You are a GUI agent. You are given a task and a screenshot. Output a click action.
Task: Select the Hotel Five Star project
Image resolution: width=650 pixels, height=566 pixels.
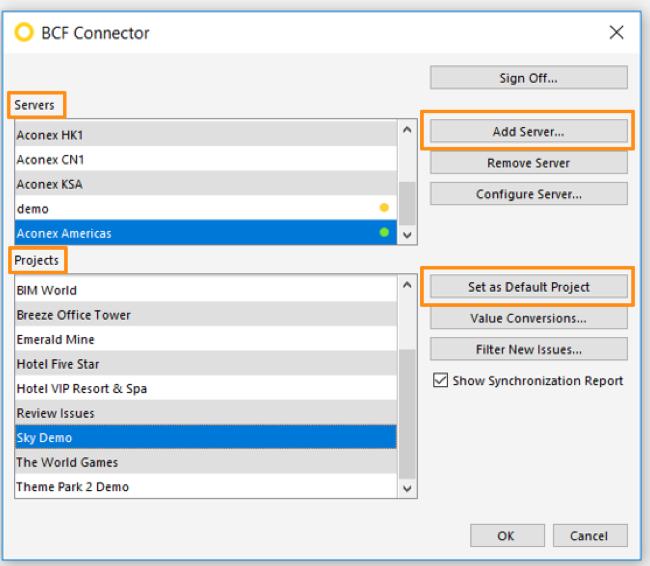pyautogui.click(x=206, y=364)
